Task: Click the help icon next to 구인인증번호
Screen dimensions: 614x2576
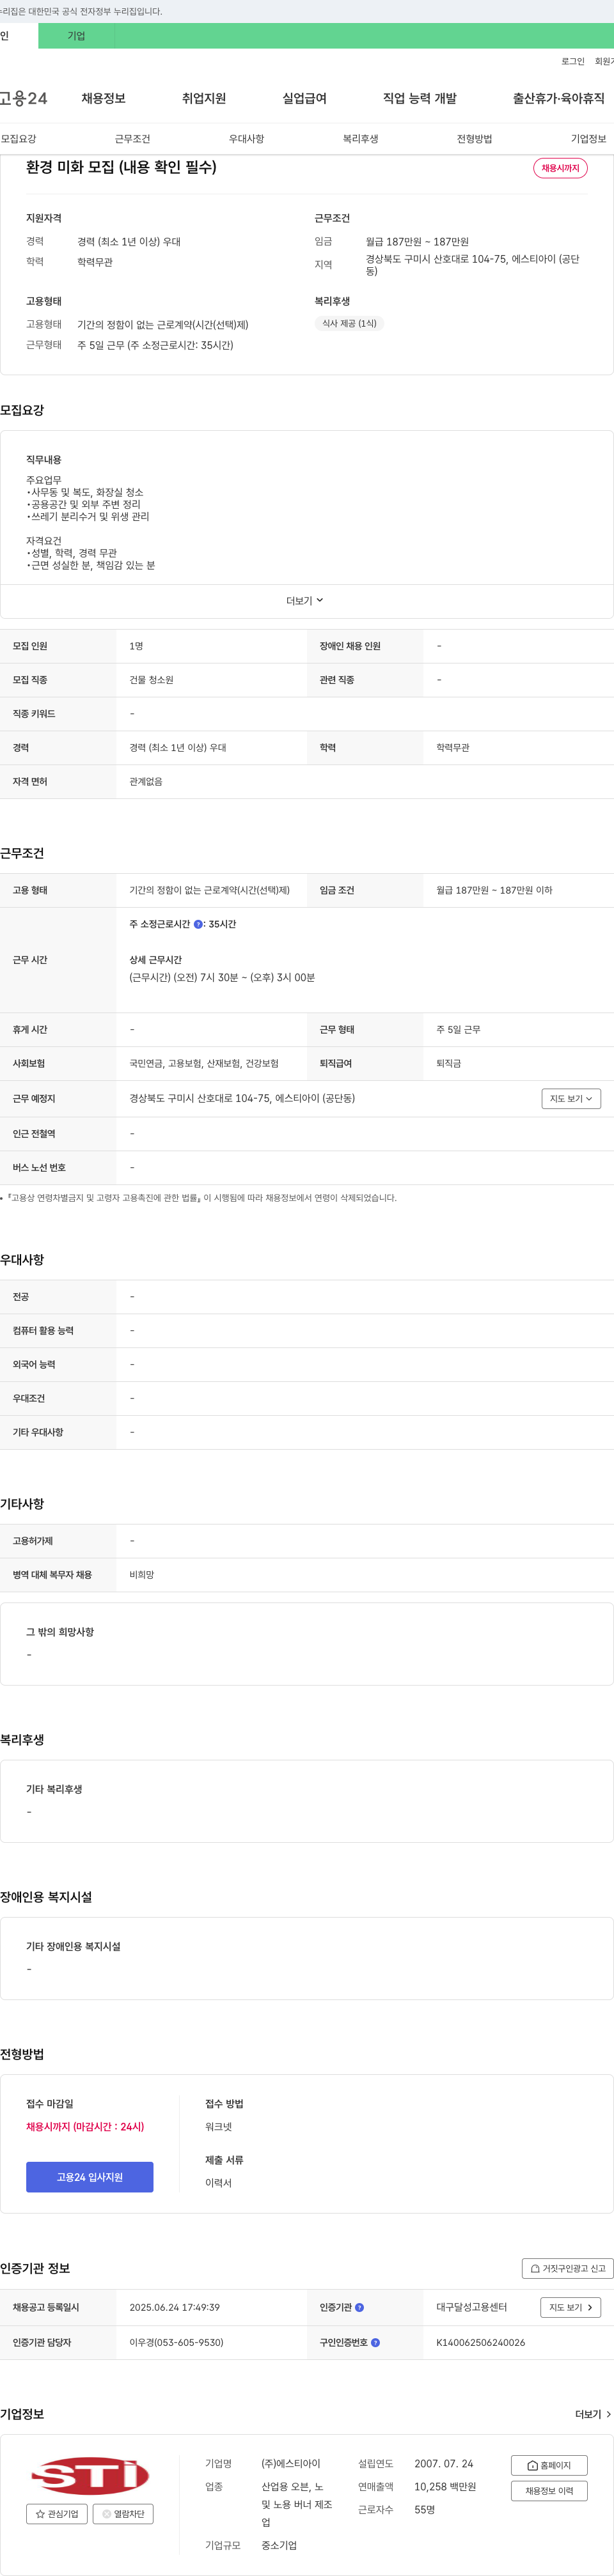Action: click(375, 2342)
